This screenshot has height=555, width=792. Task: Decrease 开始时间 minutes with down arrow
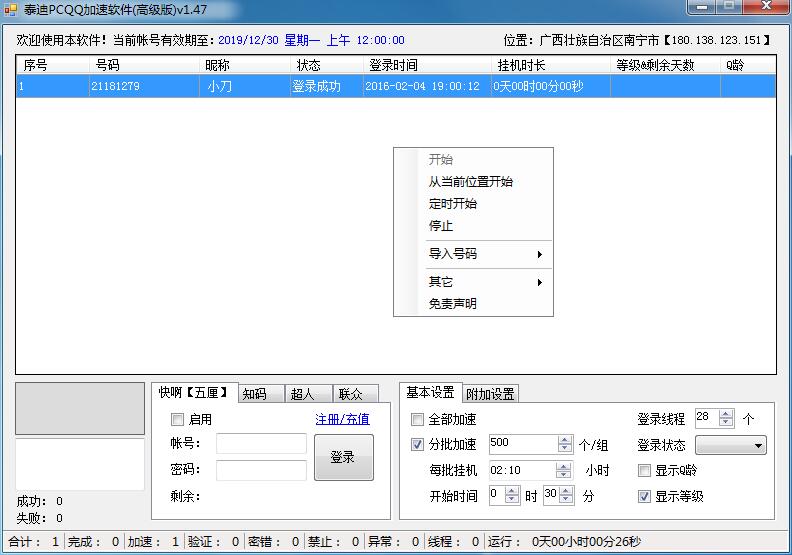(566, 499)
